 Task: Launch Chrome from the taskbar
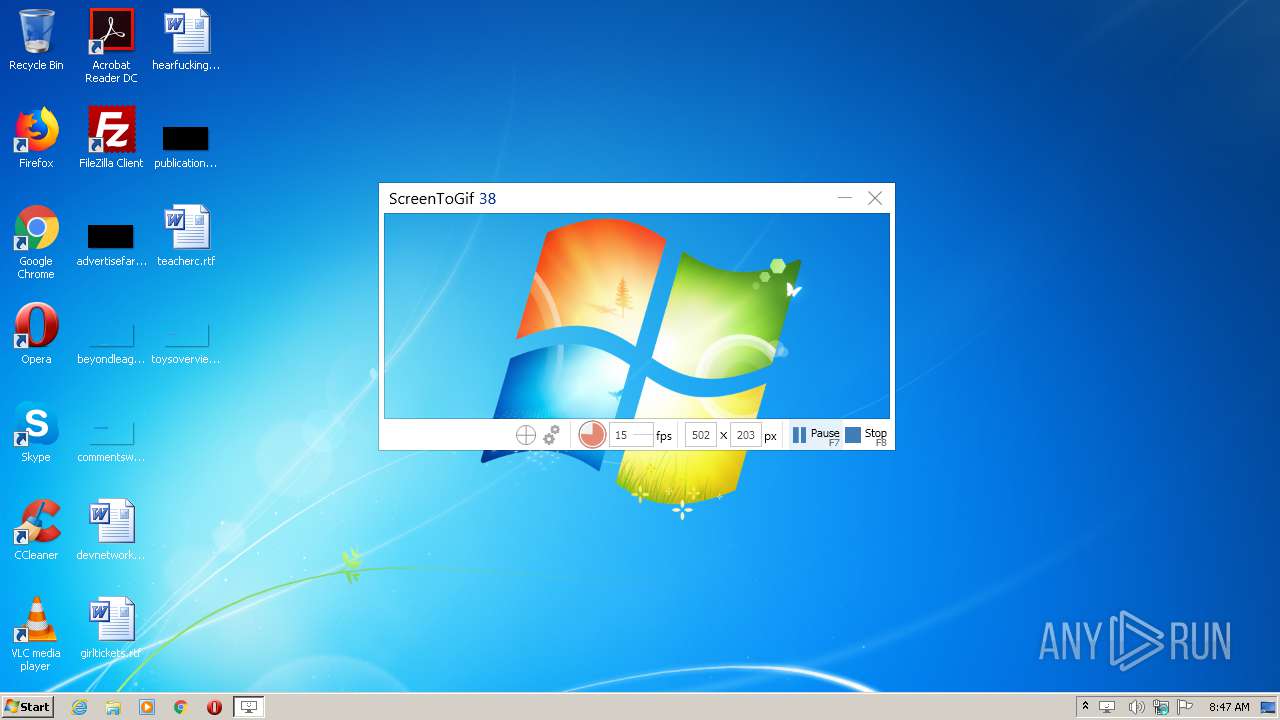coord(181,707)
